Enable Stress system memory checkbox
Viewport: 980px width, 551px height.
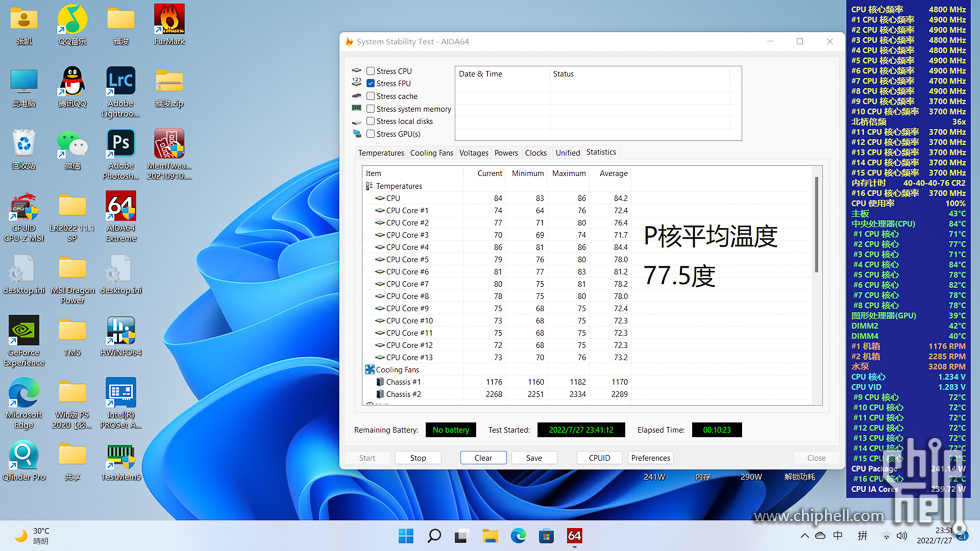(371, 109)
